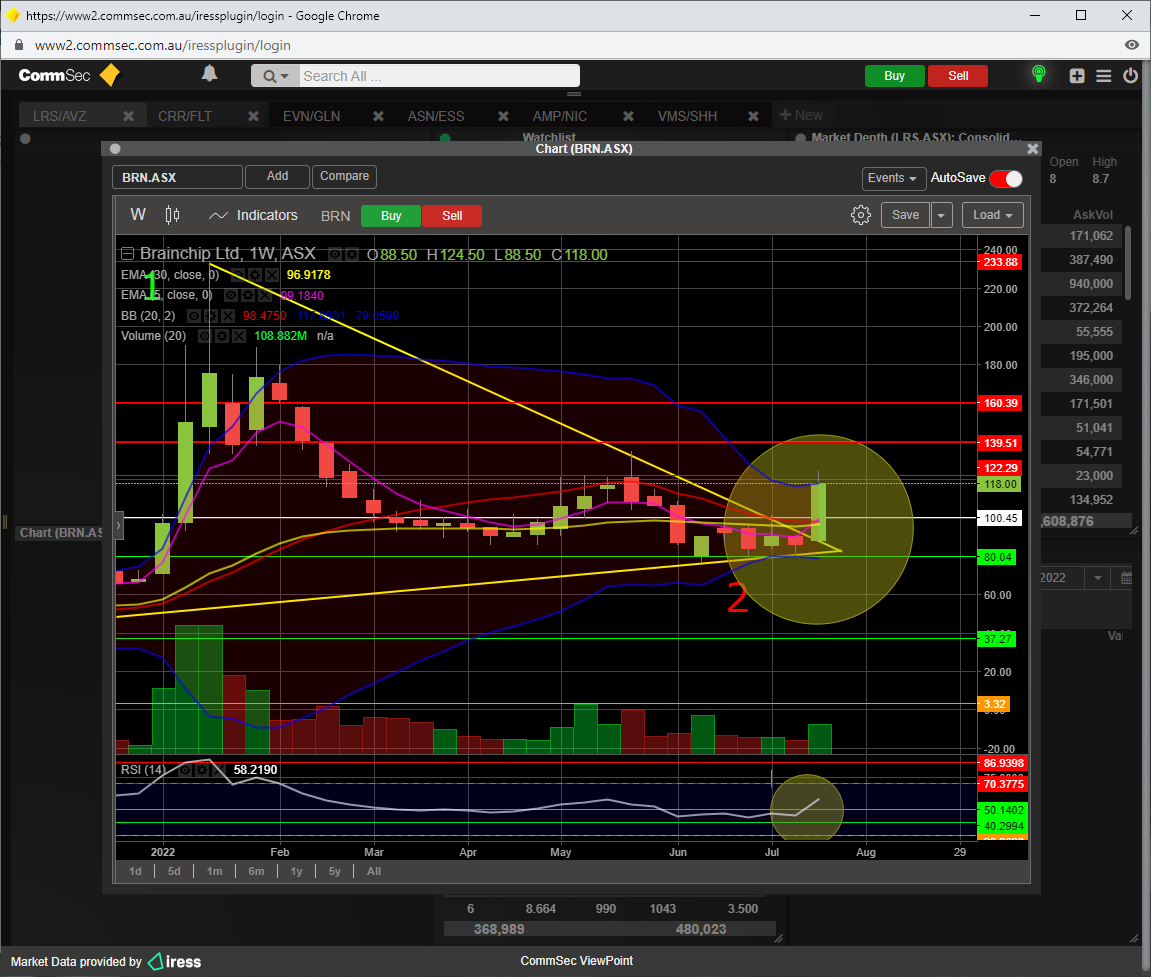This screenshot has height=977, width=1151.
Task: Open the search category dropdown
Action: [276, 76]
